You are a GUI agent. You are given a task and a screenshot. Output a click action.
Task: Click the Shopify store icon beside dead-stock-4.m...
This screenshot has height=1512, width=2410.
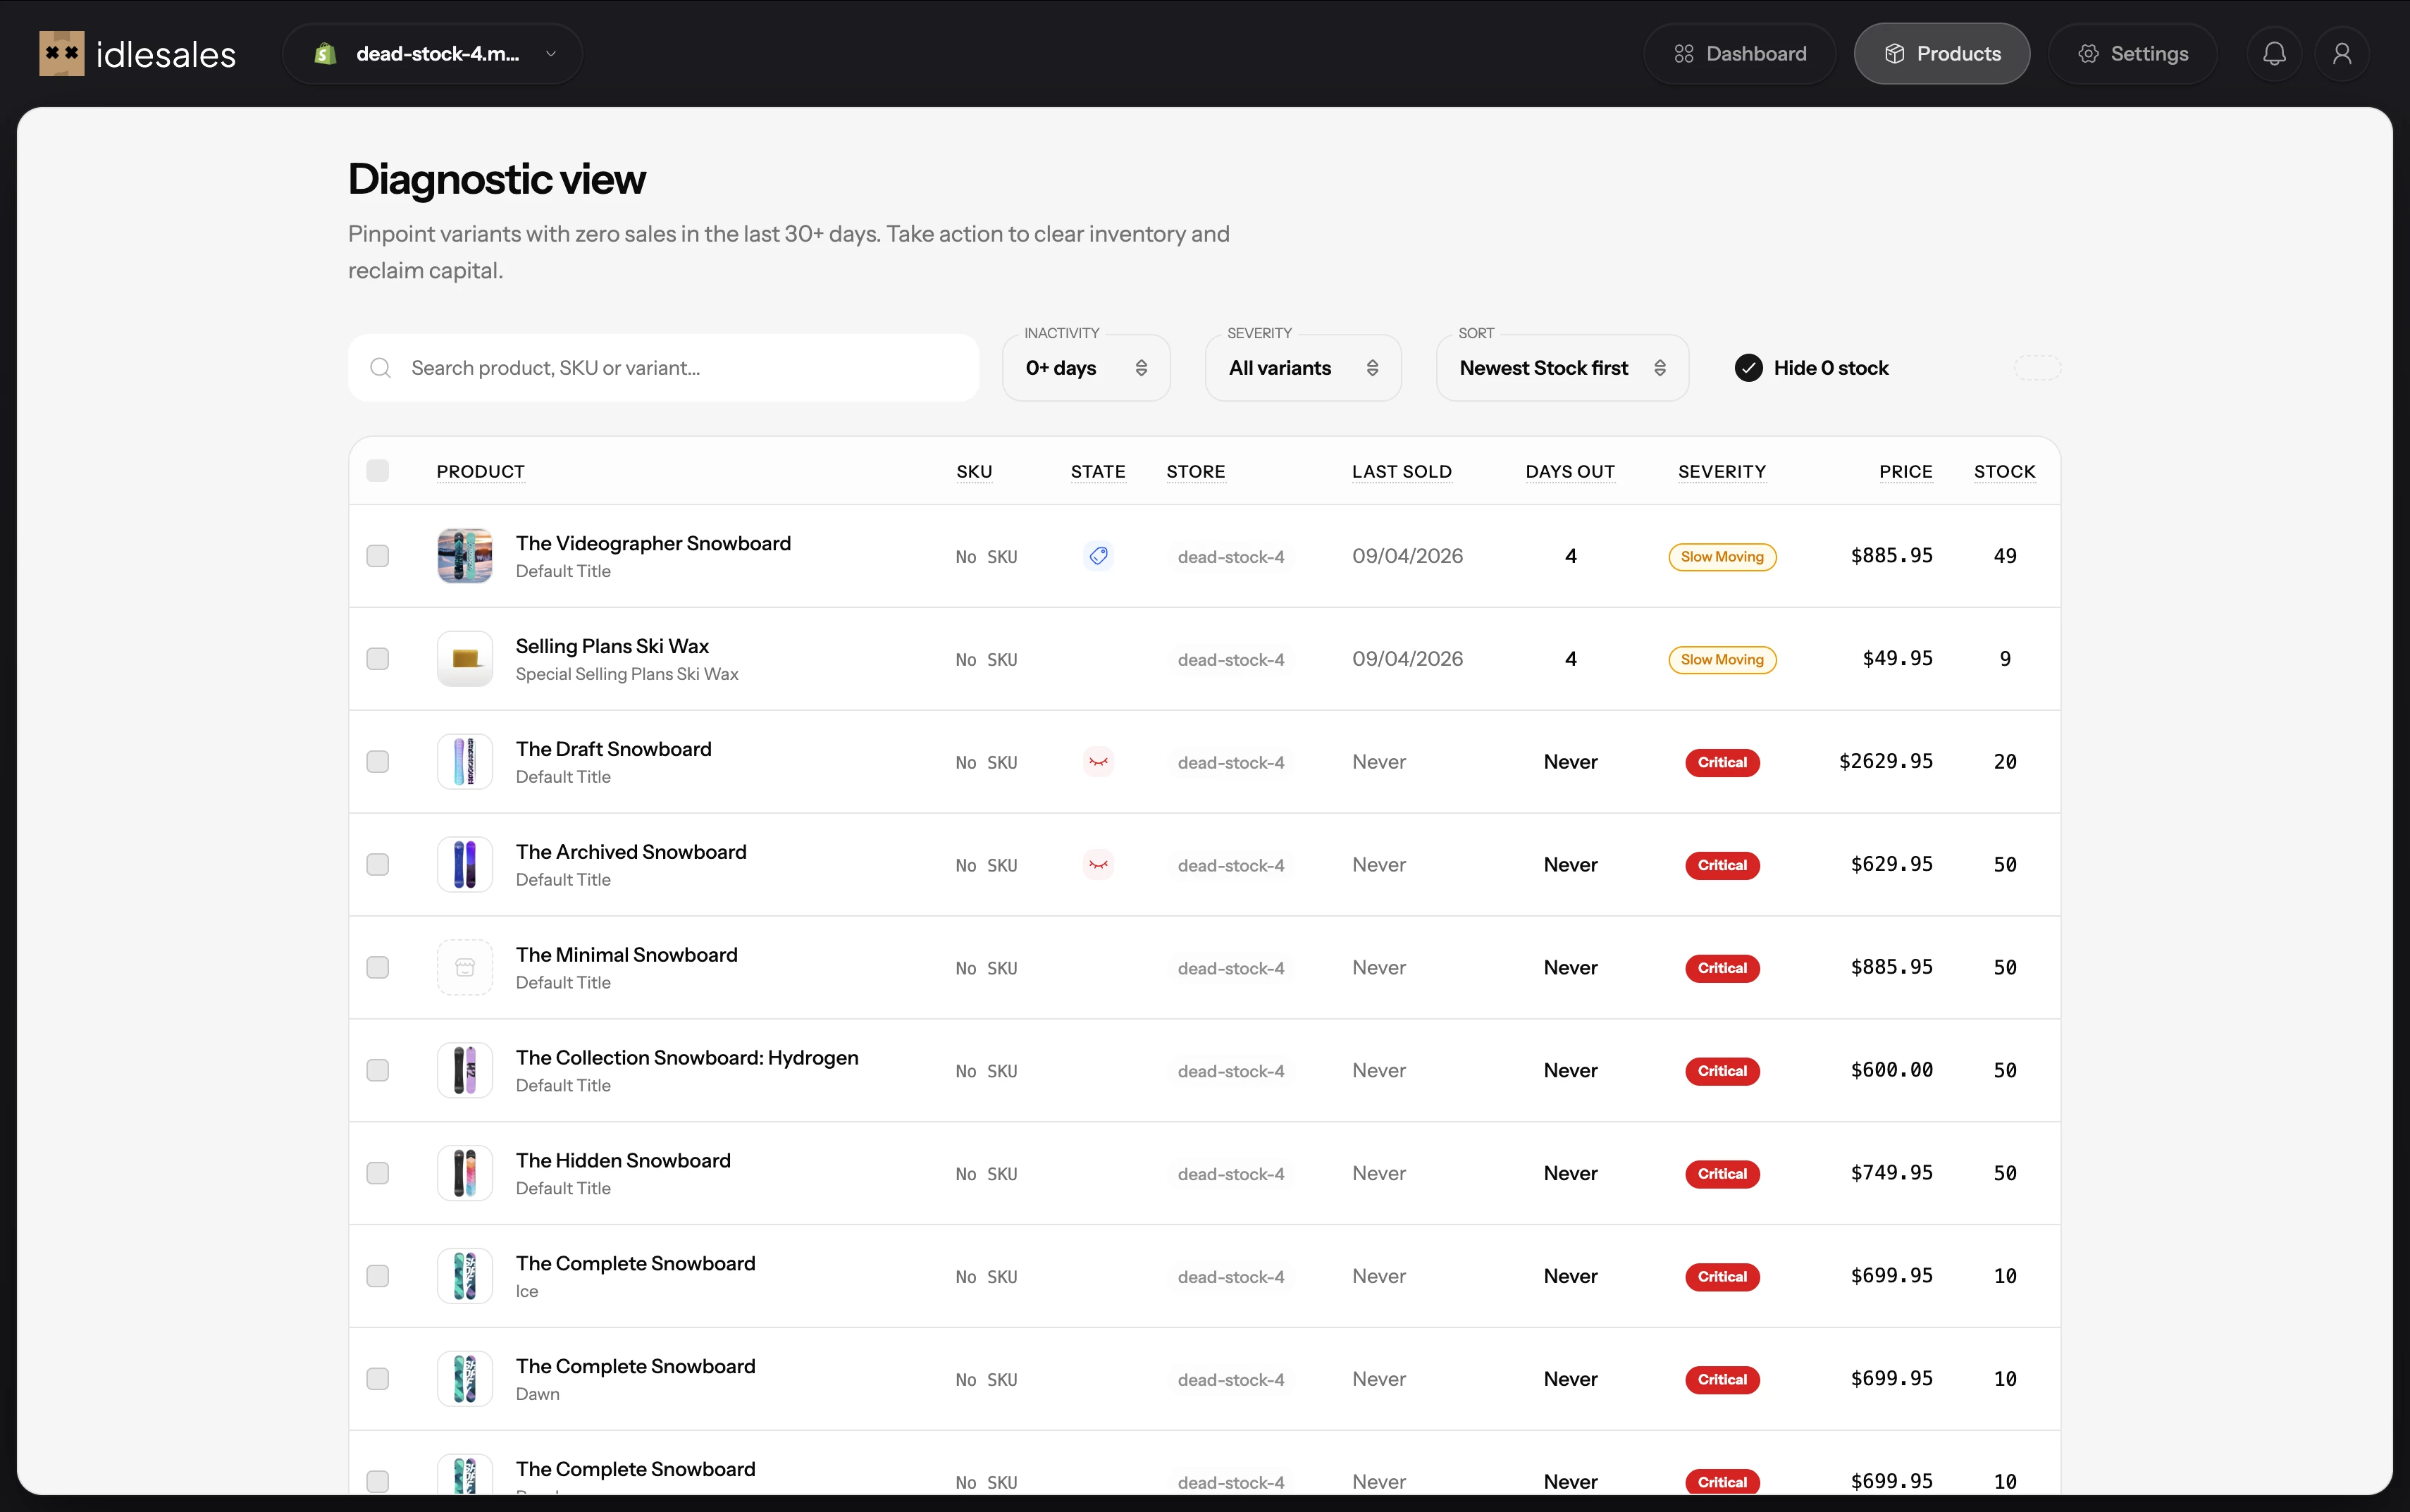tap(323, 53)
